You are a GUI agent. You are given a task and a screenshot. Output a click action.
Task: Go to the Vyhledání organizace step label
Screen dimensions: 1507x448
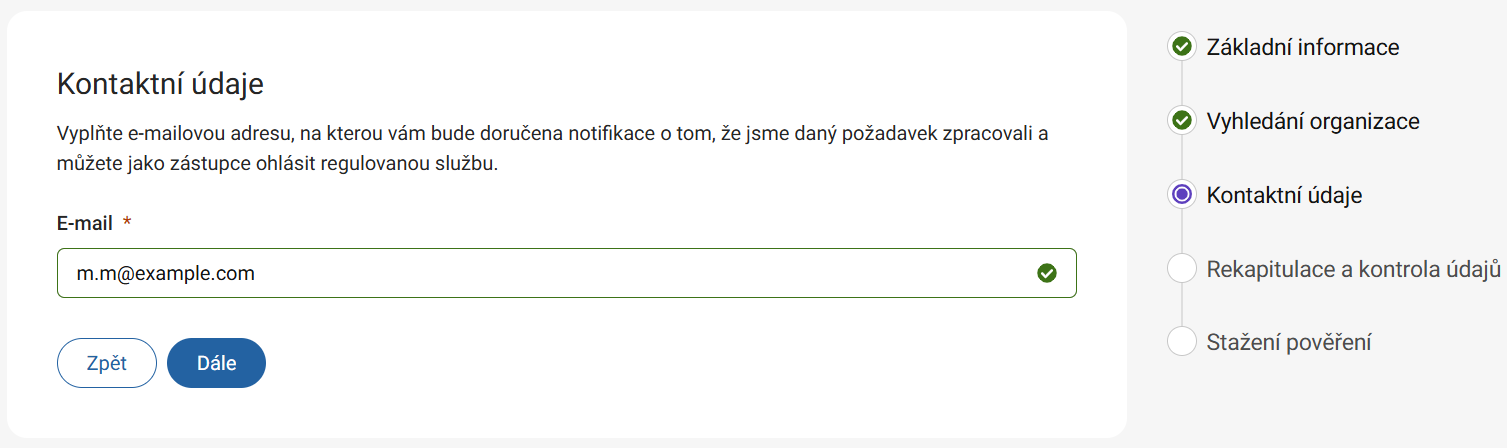coord(1312,121)
